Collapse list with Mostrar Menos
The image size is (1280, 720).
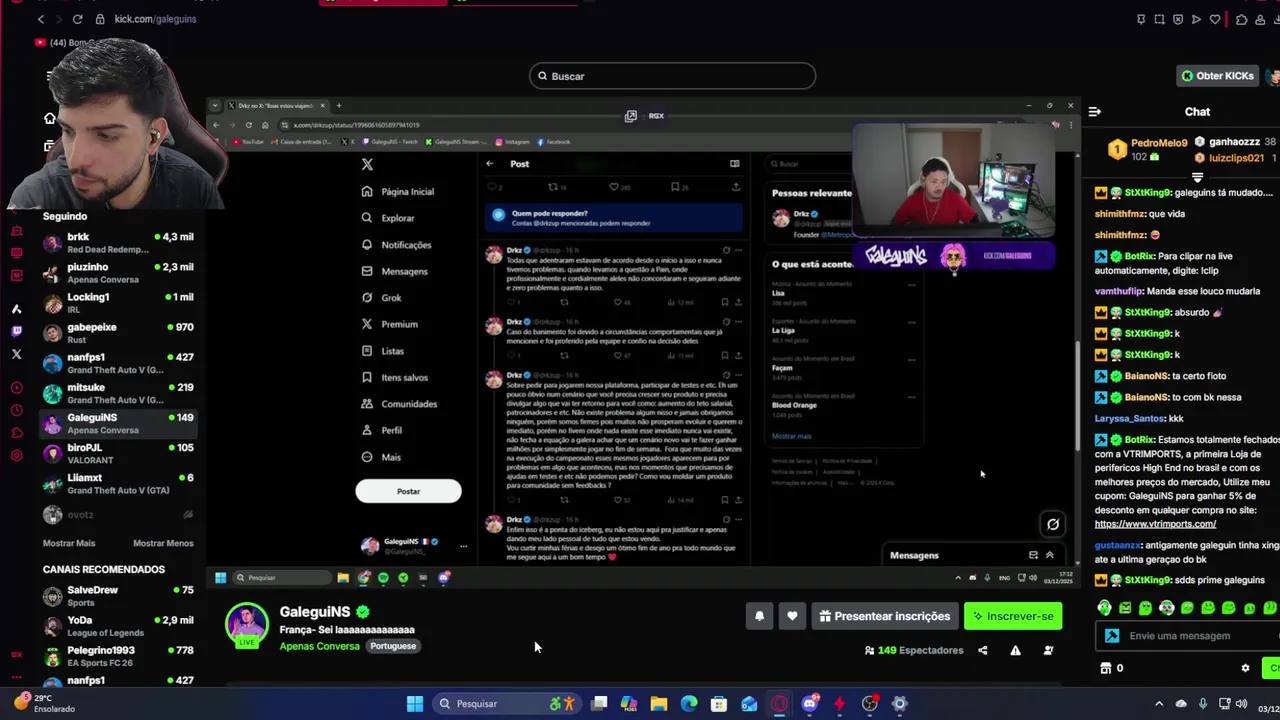tap(163, 543)
